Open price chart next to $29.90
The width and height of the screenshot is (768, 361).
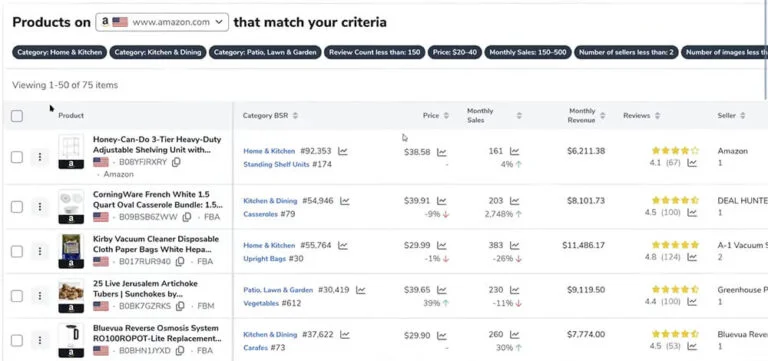click(442, 336)
